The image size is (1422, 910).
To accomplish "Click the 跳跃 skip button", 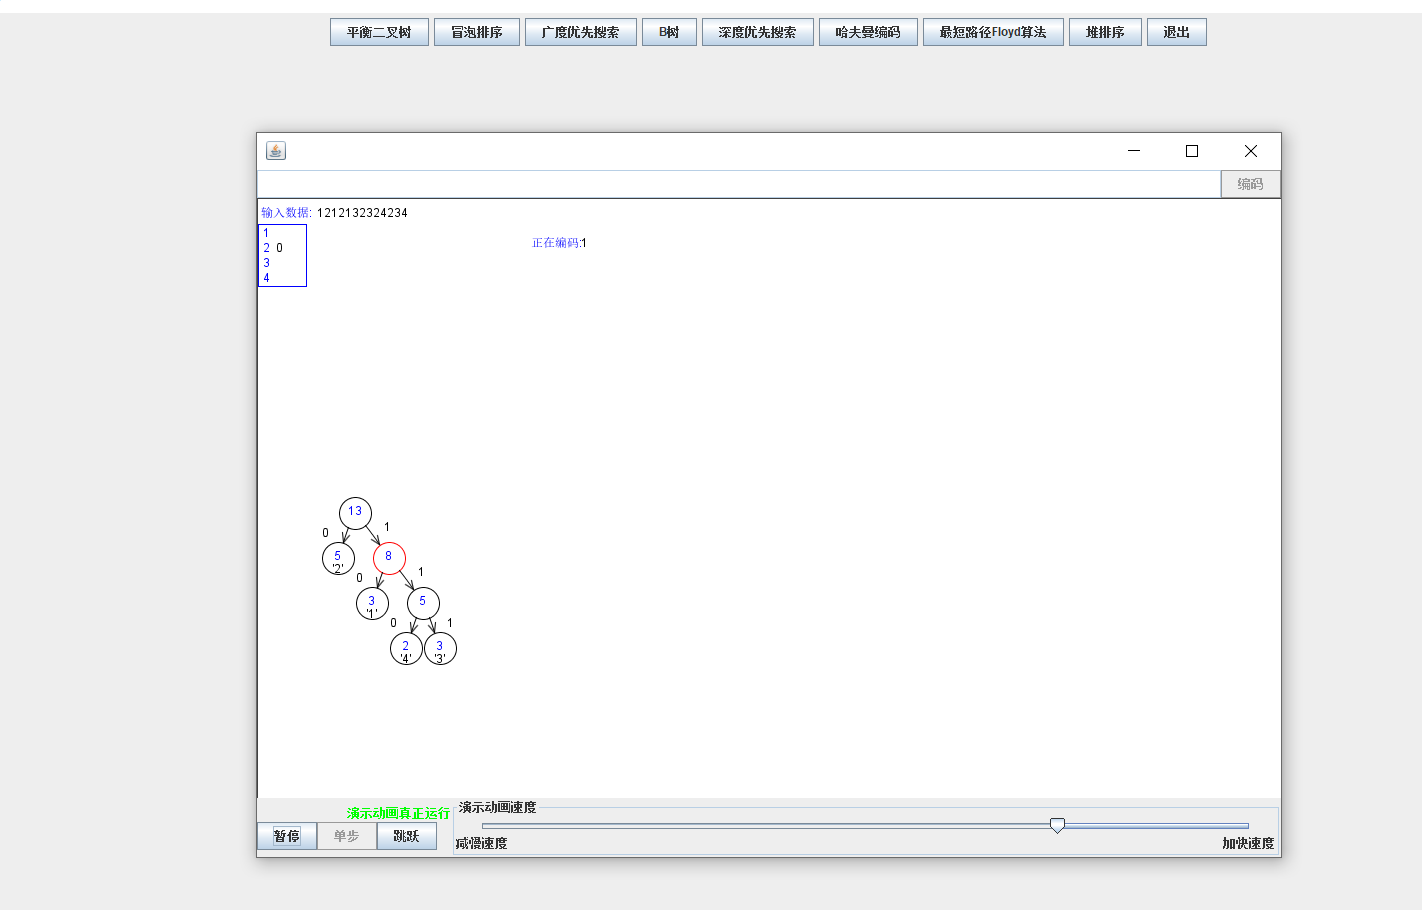I will (x=406, y=836).
